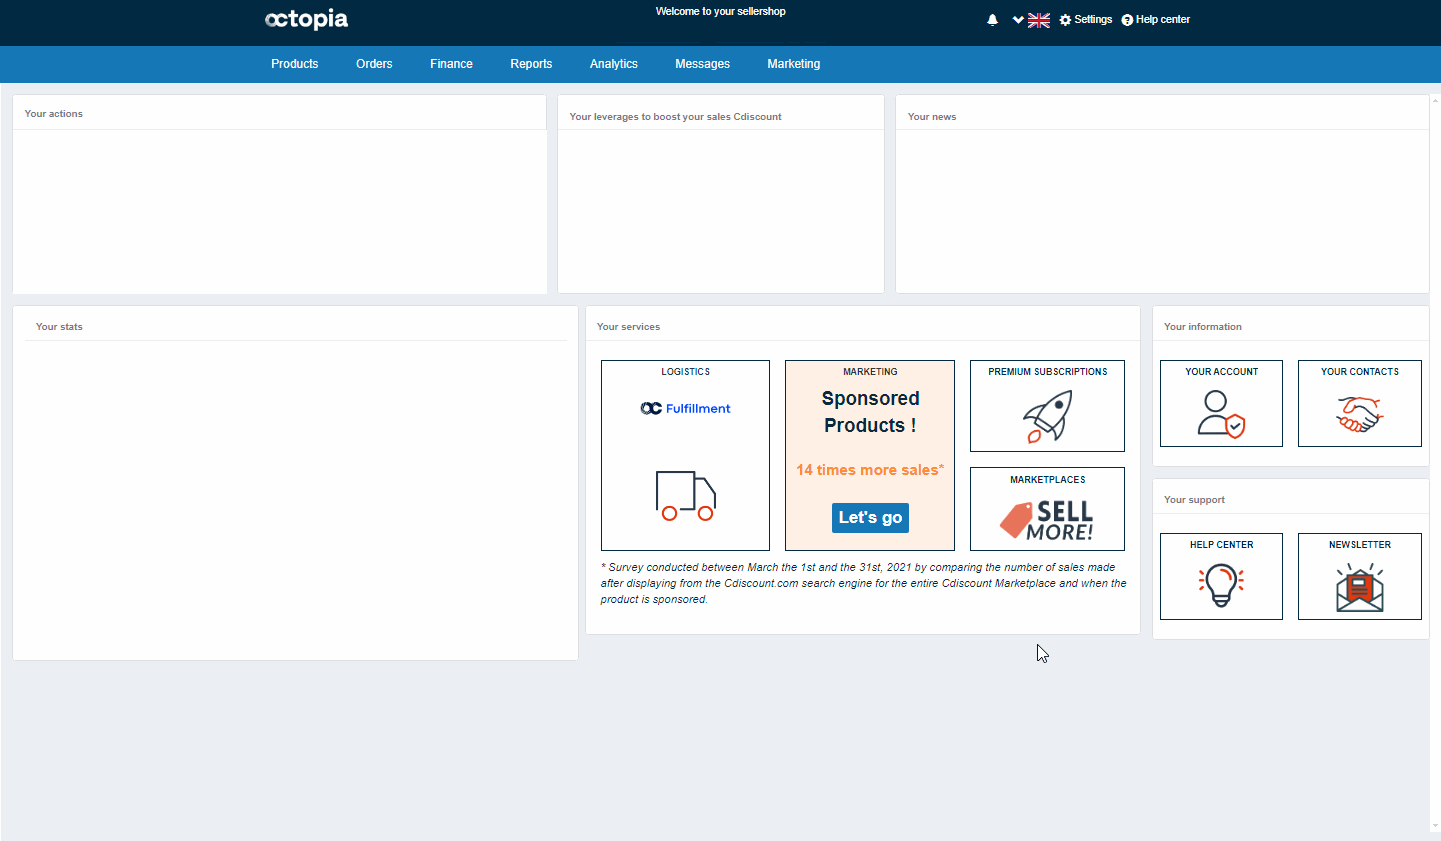Open the Reports menu
Image resolution: width=1441 pixels, height=841 pixels.
point(531,64)
